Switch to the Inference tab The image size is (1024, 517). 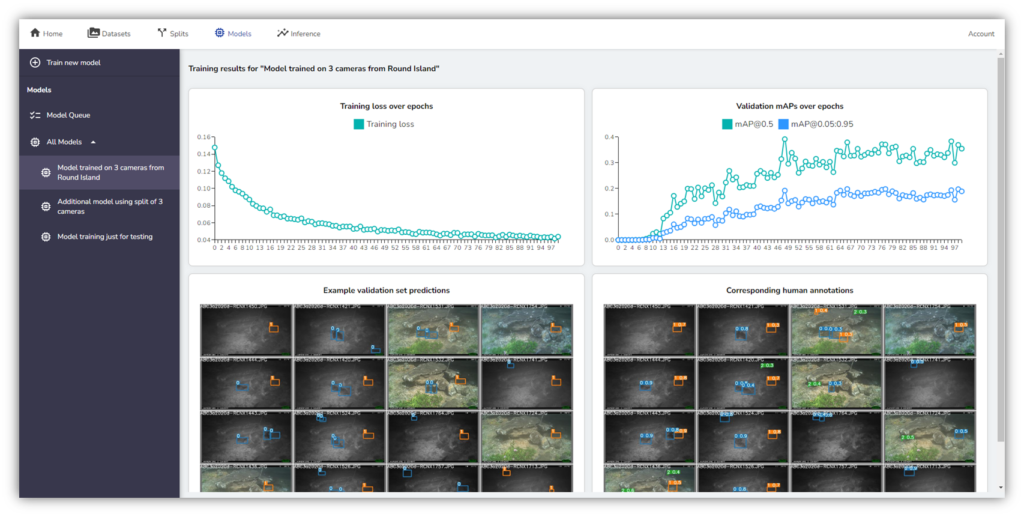point(305,33)
